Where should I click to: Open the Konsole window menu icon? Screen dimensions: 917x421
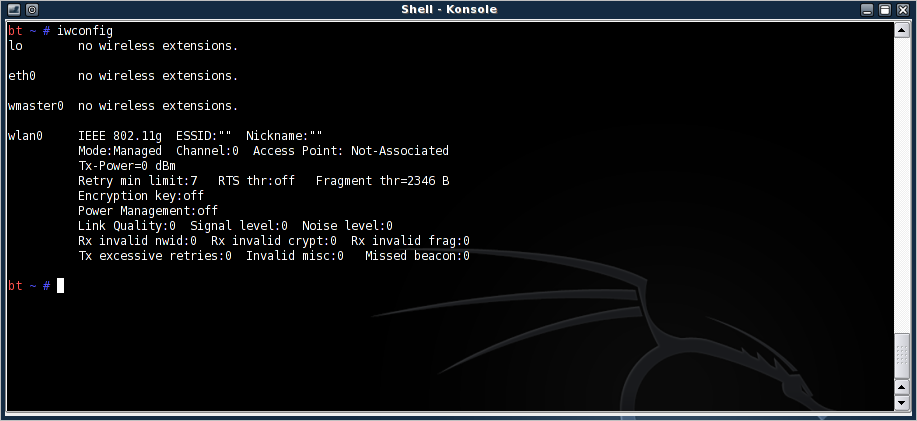[14, 9]
